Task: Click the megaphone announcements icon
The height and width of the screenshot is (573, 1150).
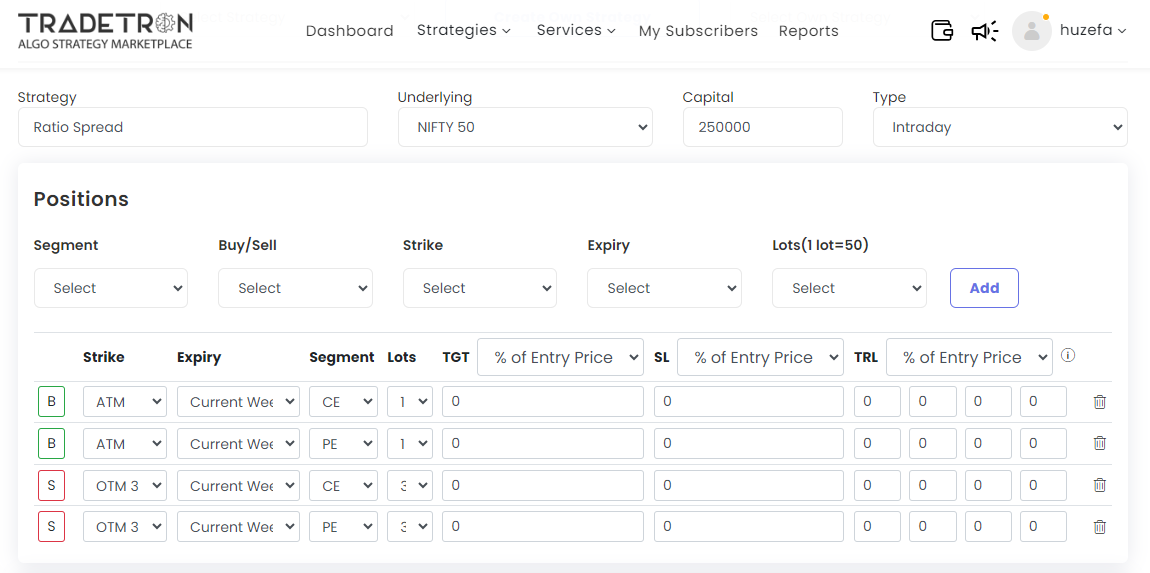Action: tap(984, 31)
